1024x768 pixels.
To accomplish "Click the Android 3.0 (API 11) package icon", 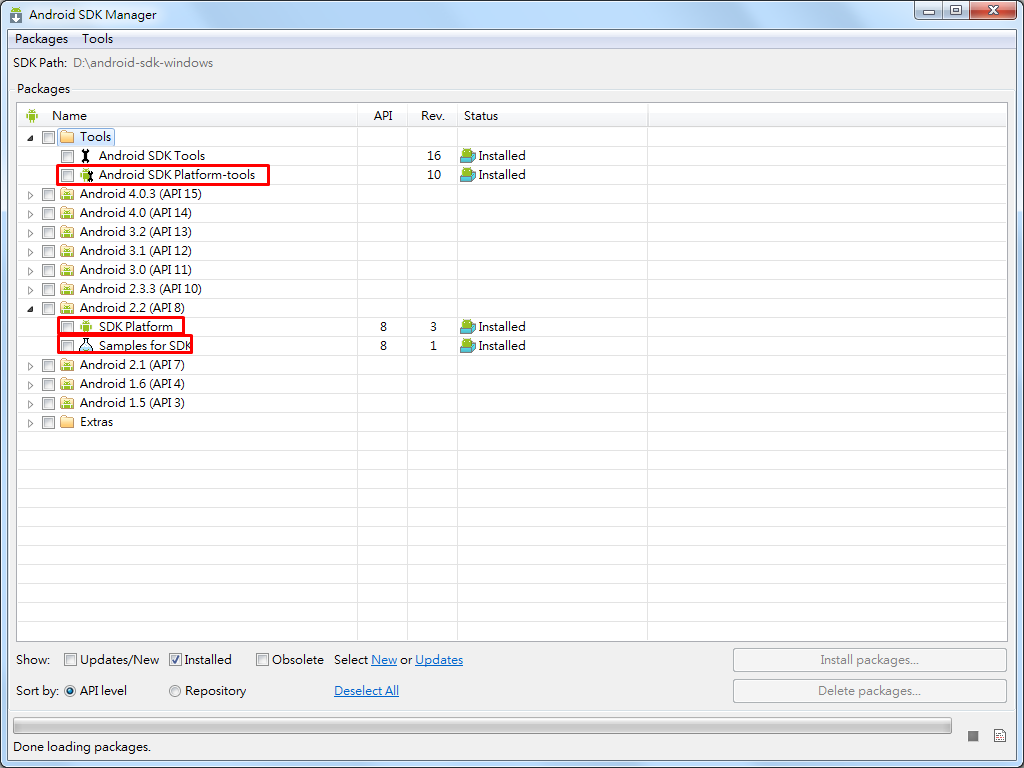I will (x=67, y=270).
